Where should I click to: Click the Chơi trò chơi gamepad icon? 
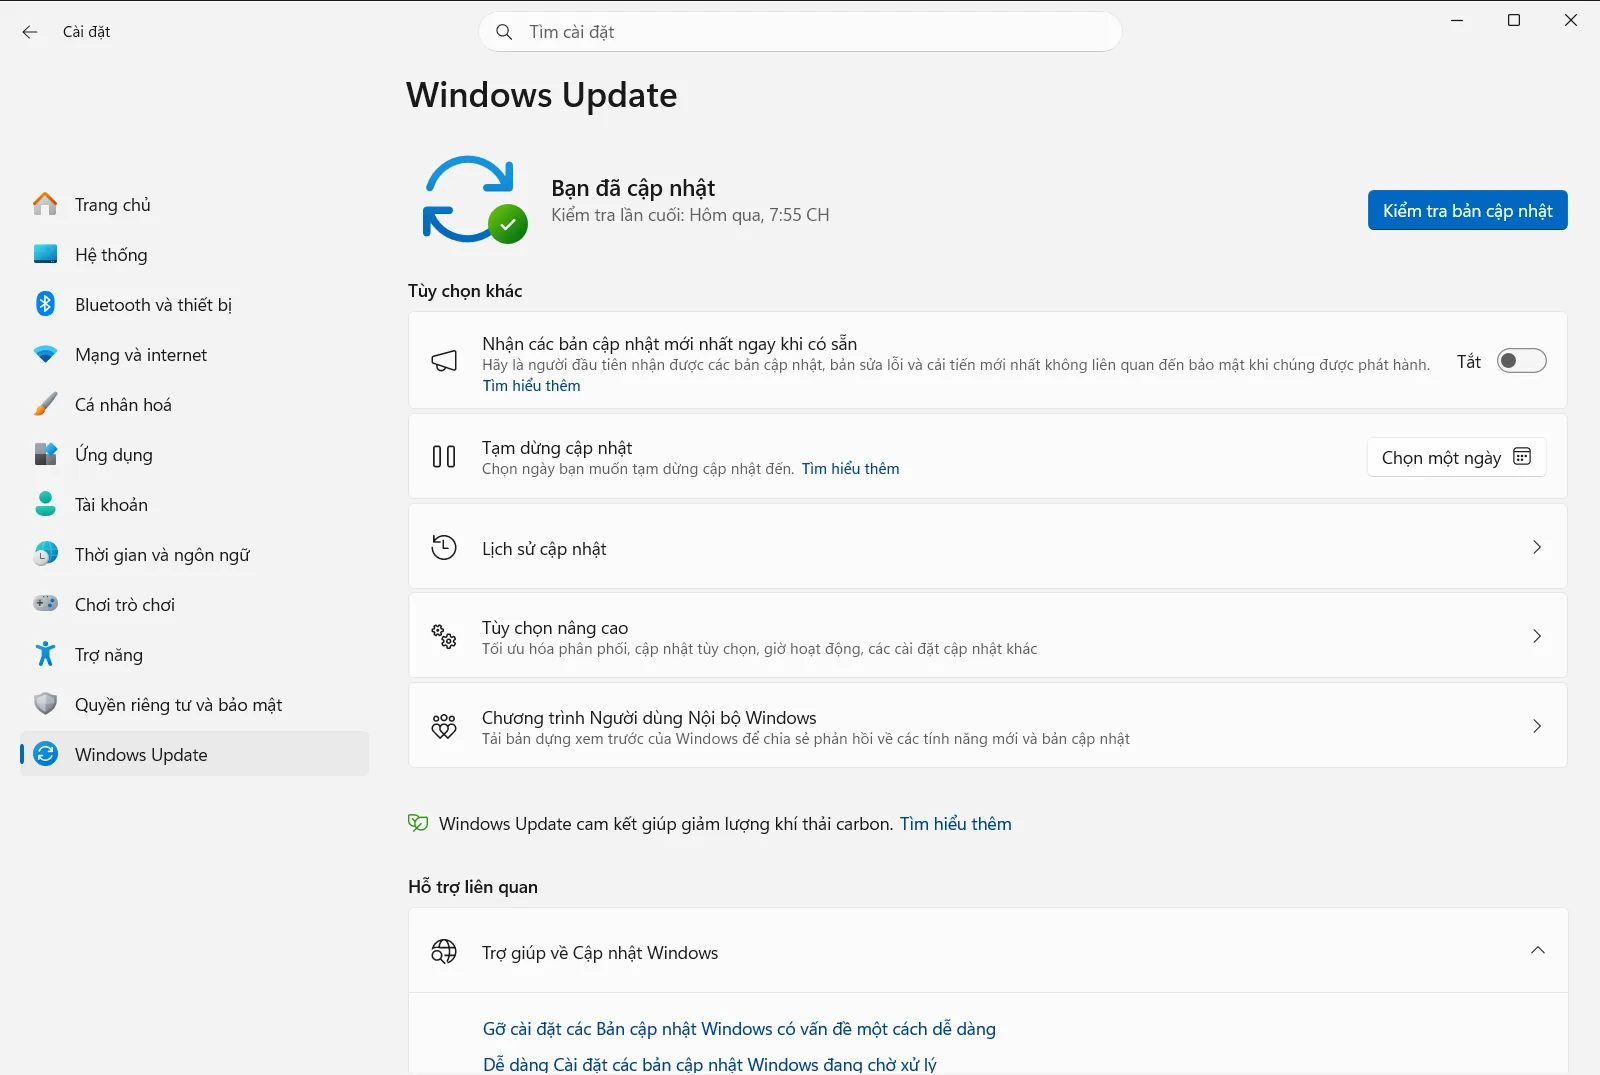[45, 604]
